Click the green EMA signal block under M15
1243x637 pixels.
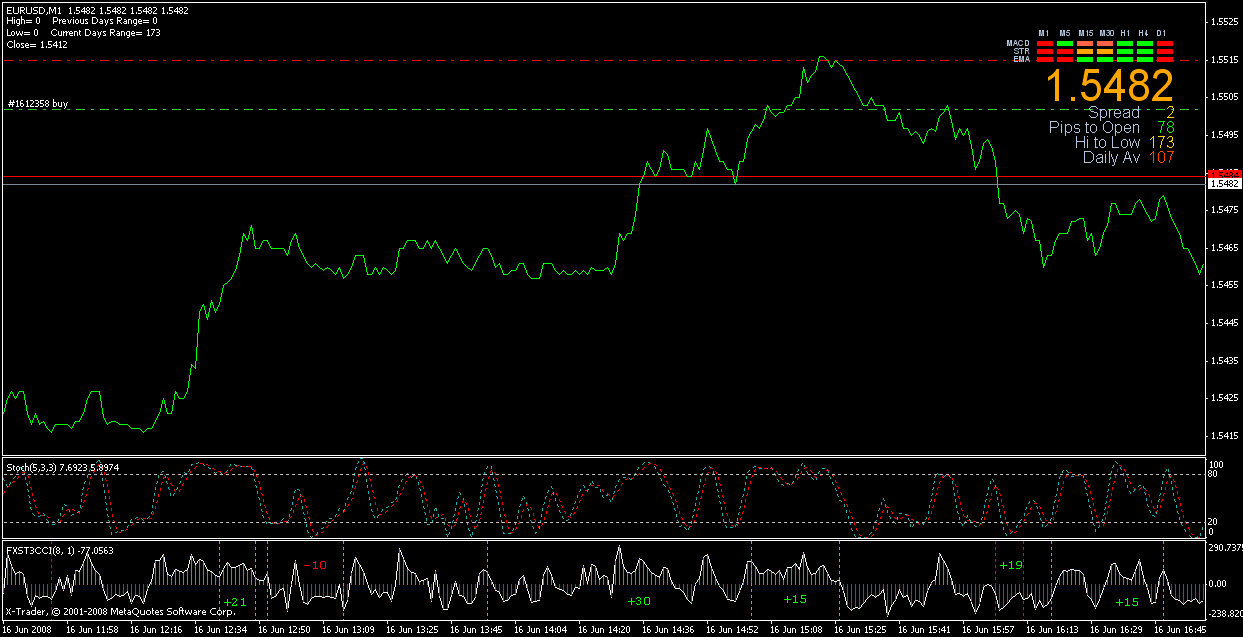[x=1085, y=59]
